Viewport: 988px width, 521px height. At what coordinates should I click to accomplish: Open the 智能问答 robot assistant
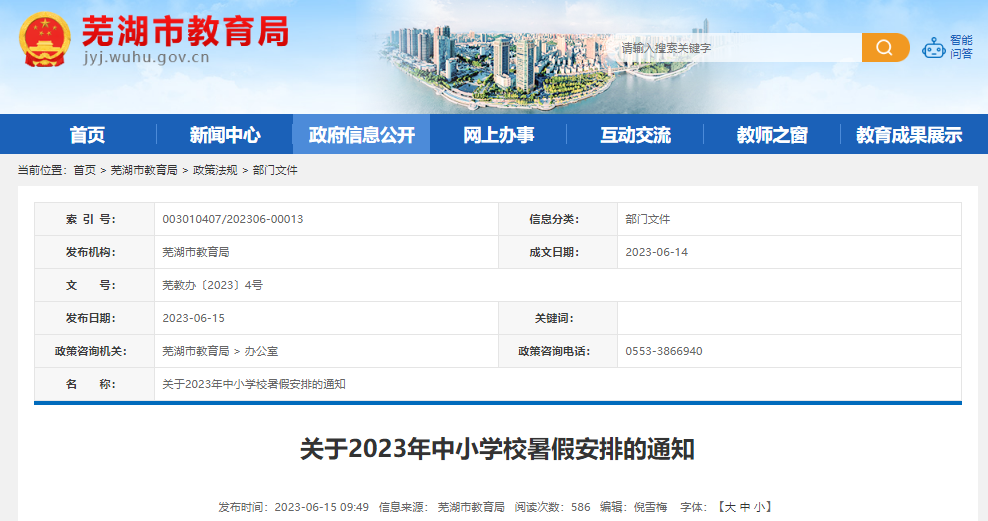point(947,47)
